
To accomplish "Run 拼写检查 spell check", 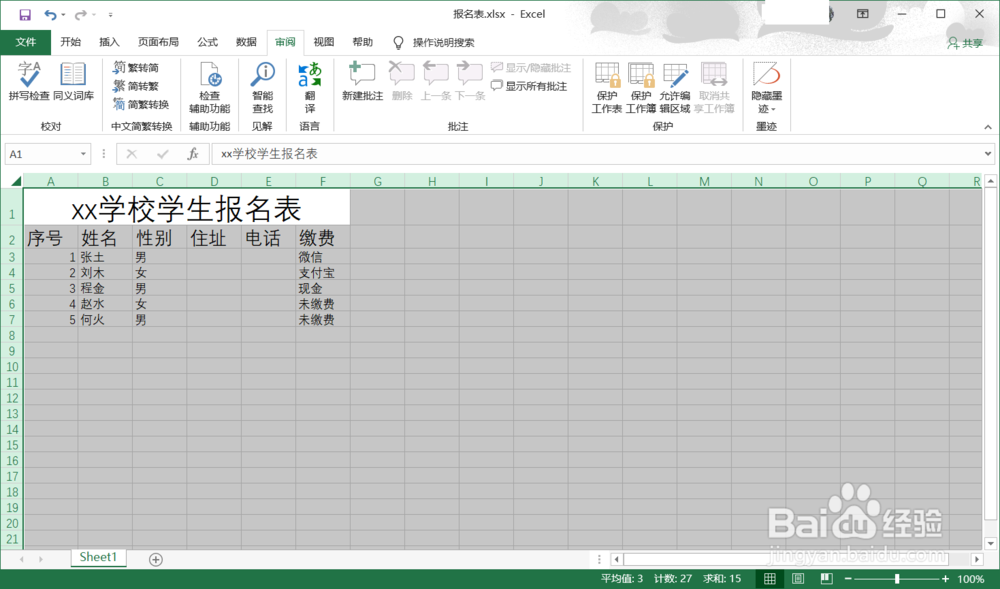I will (29, 82).
